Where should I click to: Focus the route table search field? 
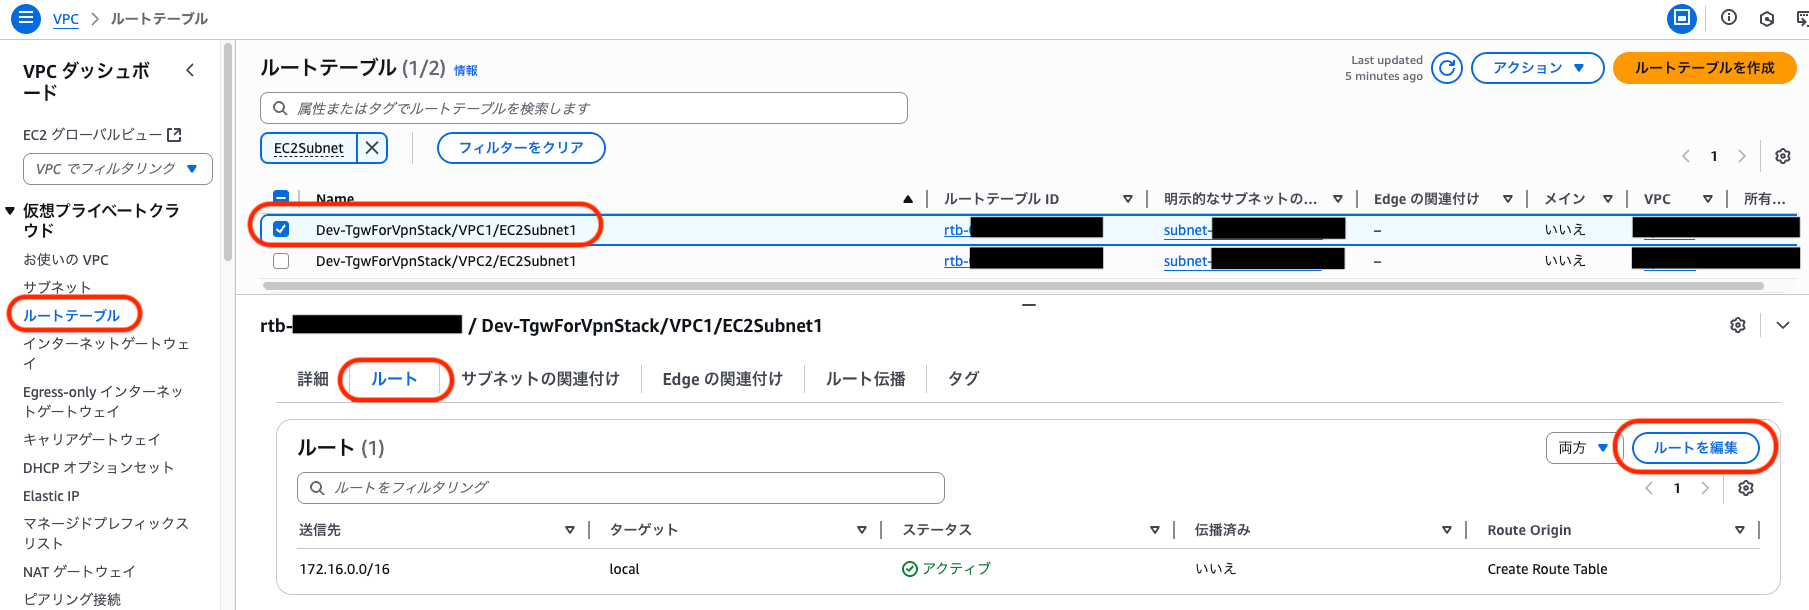(x=584, y=108)
